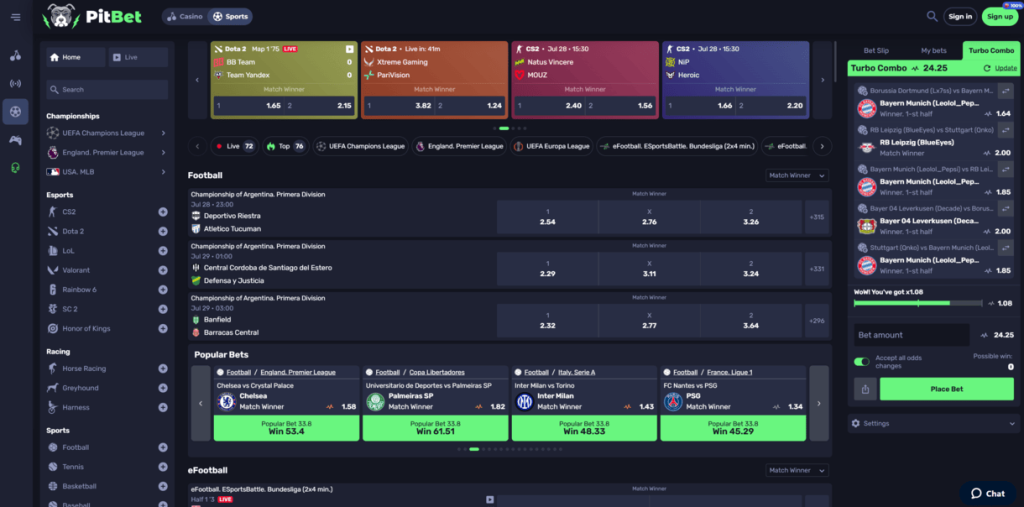Expand UEFA Champions League championship
The height and width of the screenshot is (507, 1024).
click(x=163, y=133)
